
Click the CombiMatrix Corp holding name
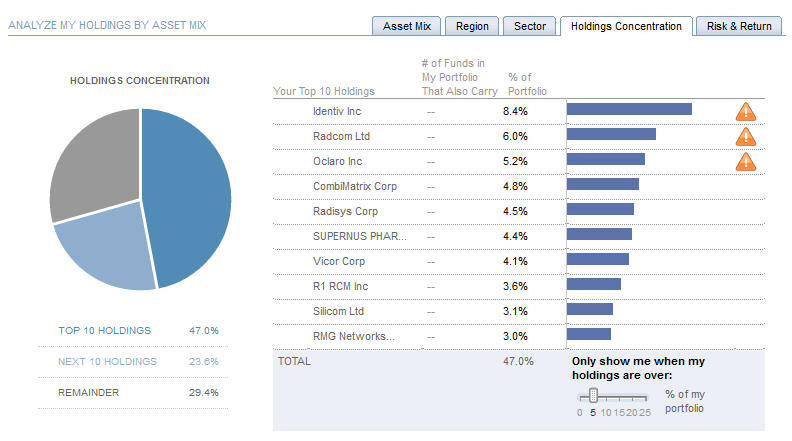pos(348,185)
